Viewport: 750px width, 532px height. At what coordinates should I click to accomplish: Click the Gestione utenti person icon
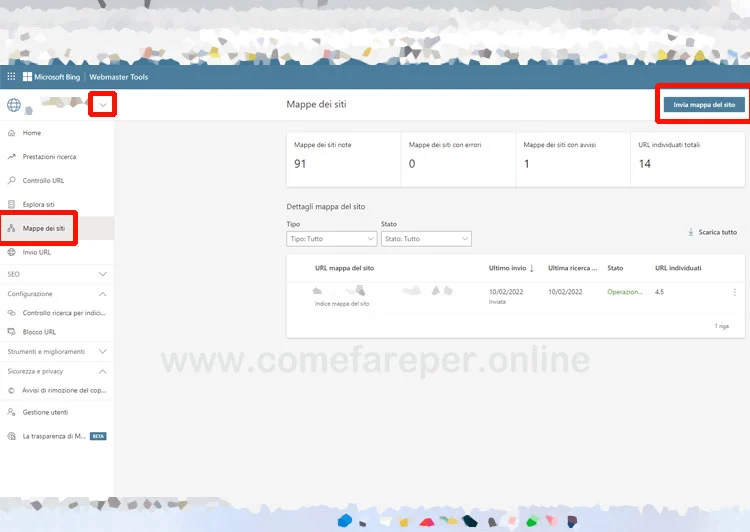click(11, 412)
